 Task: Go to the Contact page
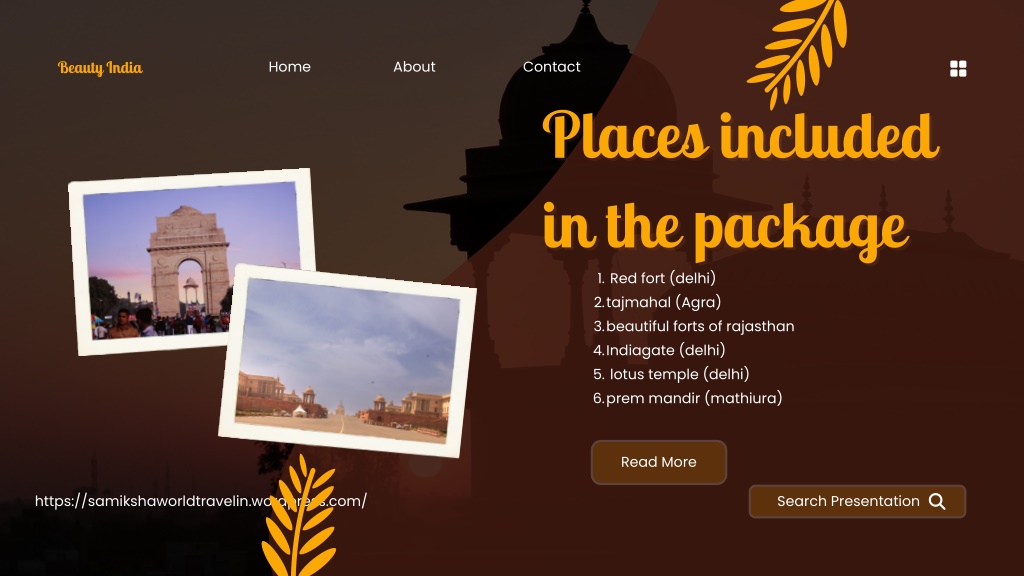coord(551,67)
